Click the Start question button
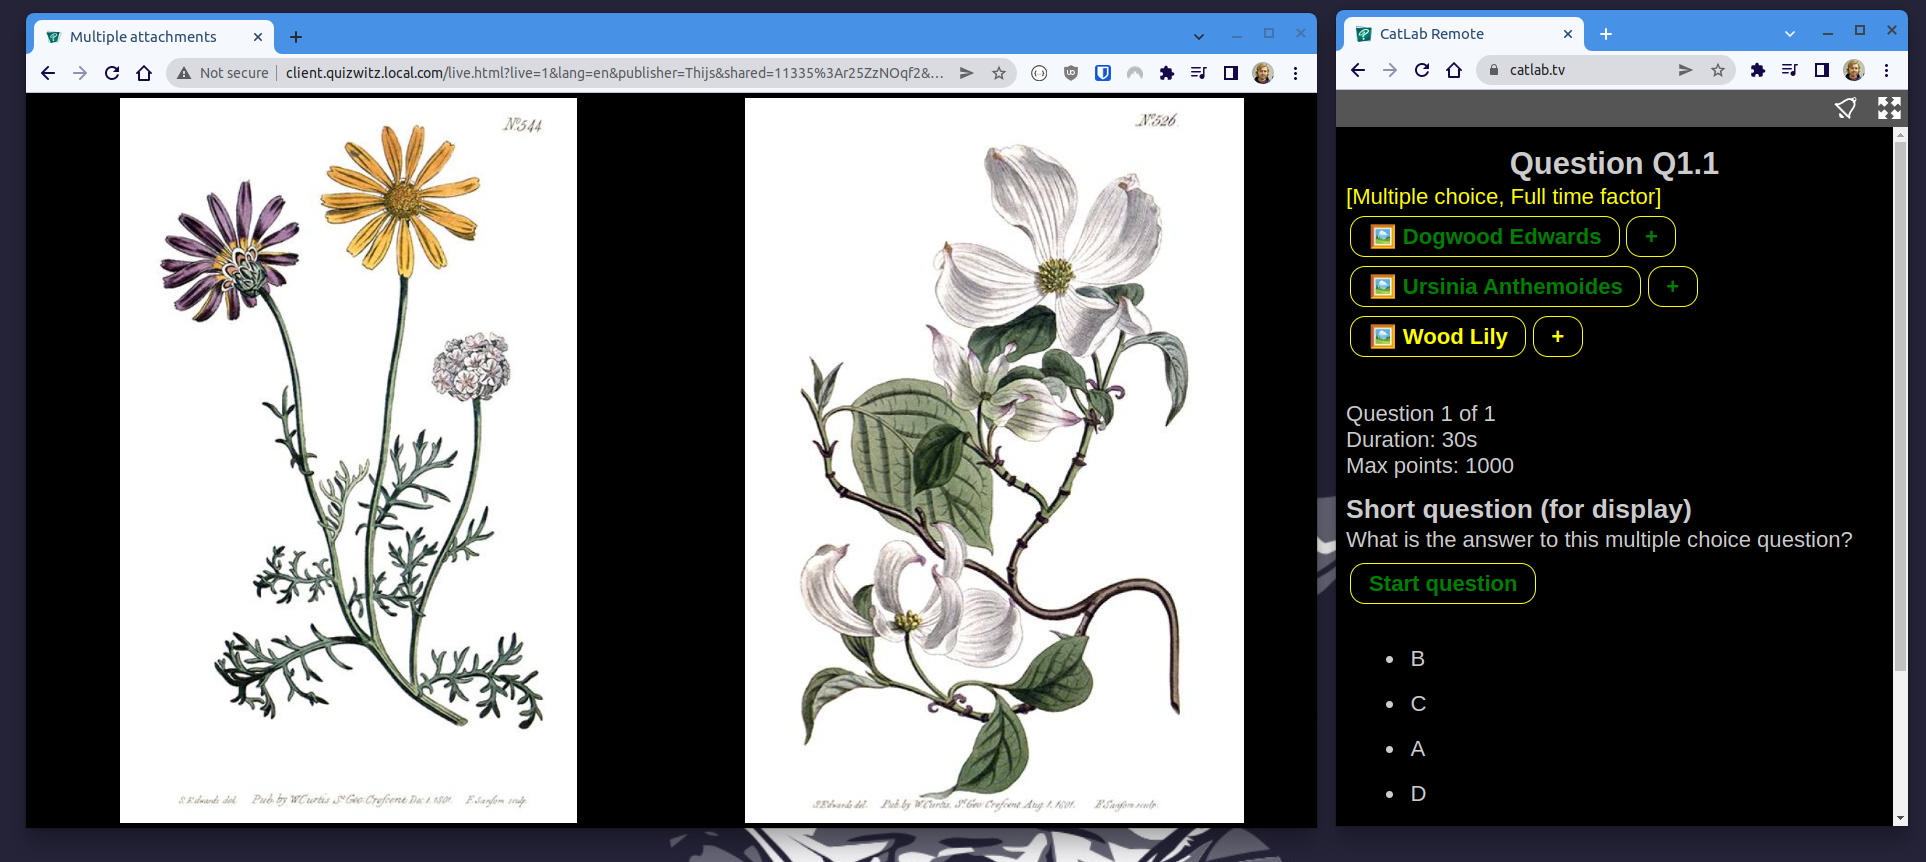The width and height of the screenshot is (1926, 862). pos(1442,584)
